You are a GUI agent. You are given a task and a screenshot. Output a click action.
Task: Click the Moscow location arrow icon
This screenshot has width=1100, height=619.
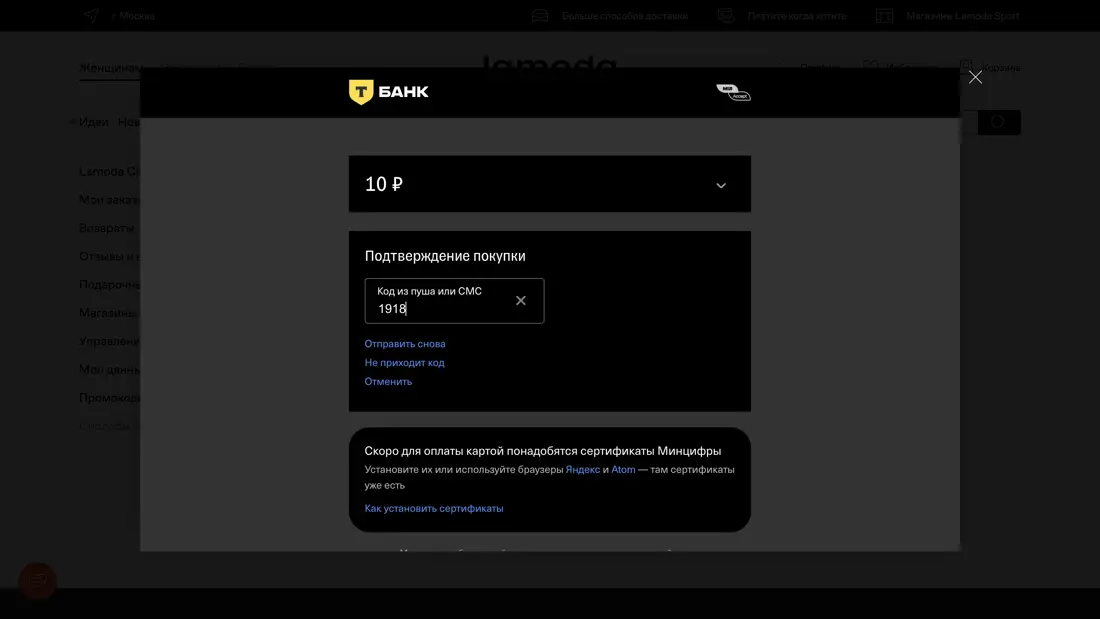point(91,15)
